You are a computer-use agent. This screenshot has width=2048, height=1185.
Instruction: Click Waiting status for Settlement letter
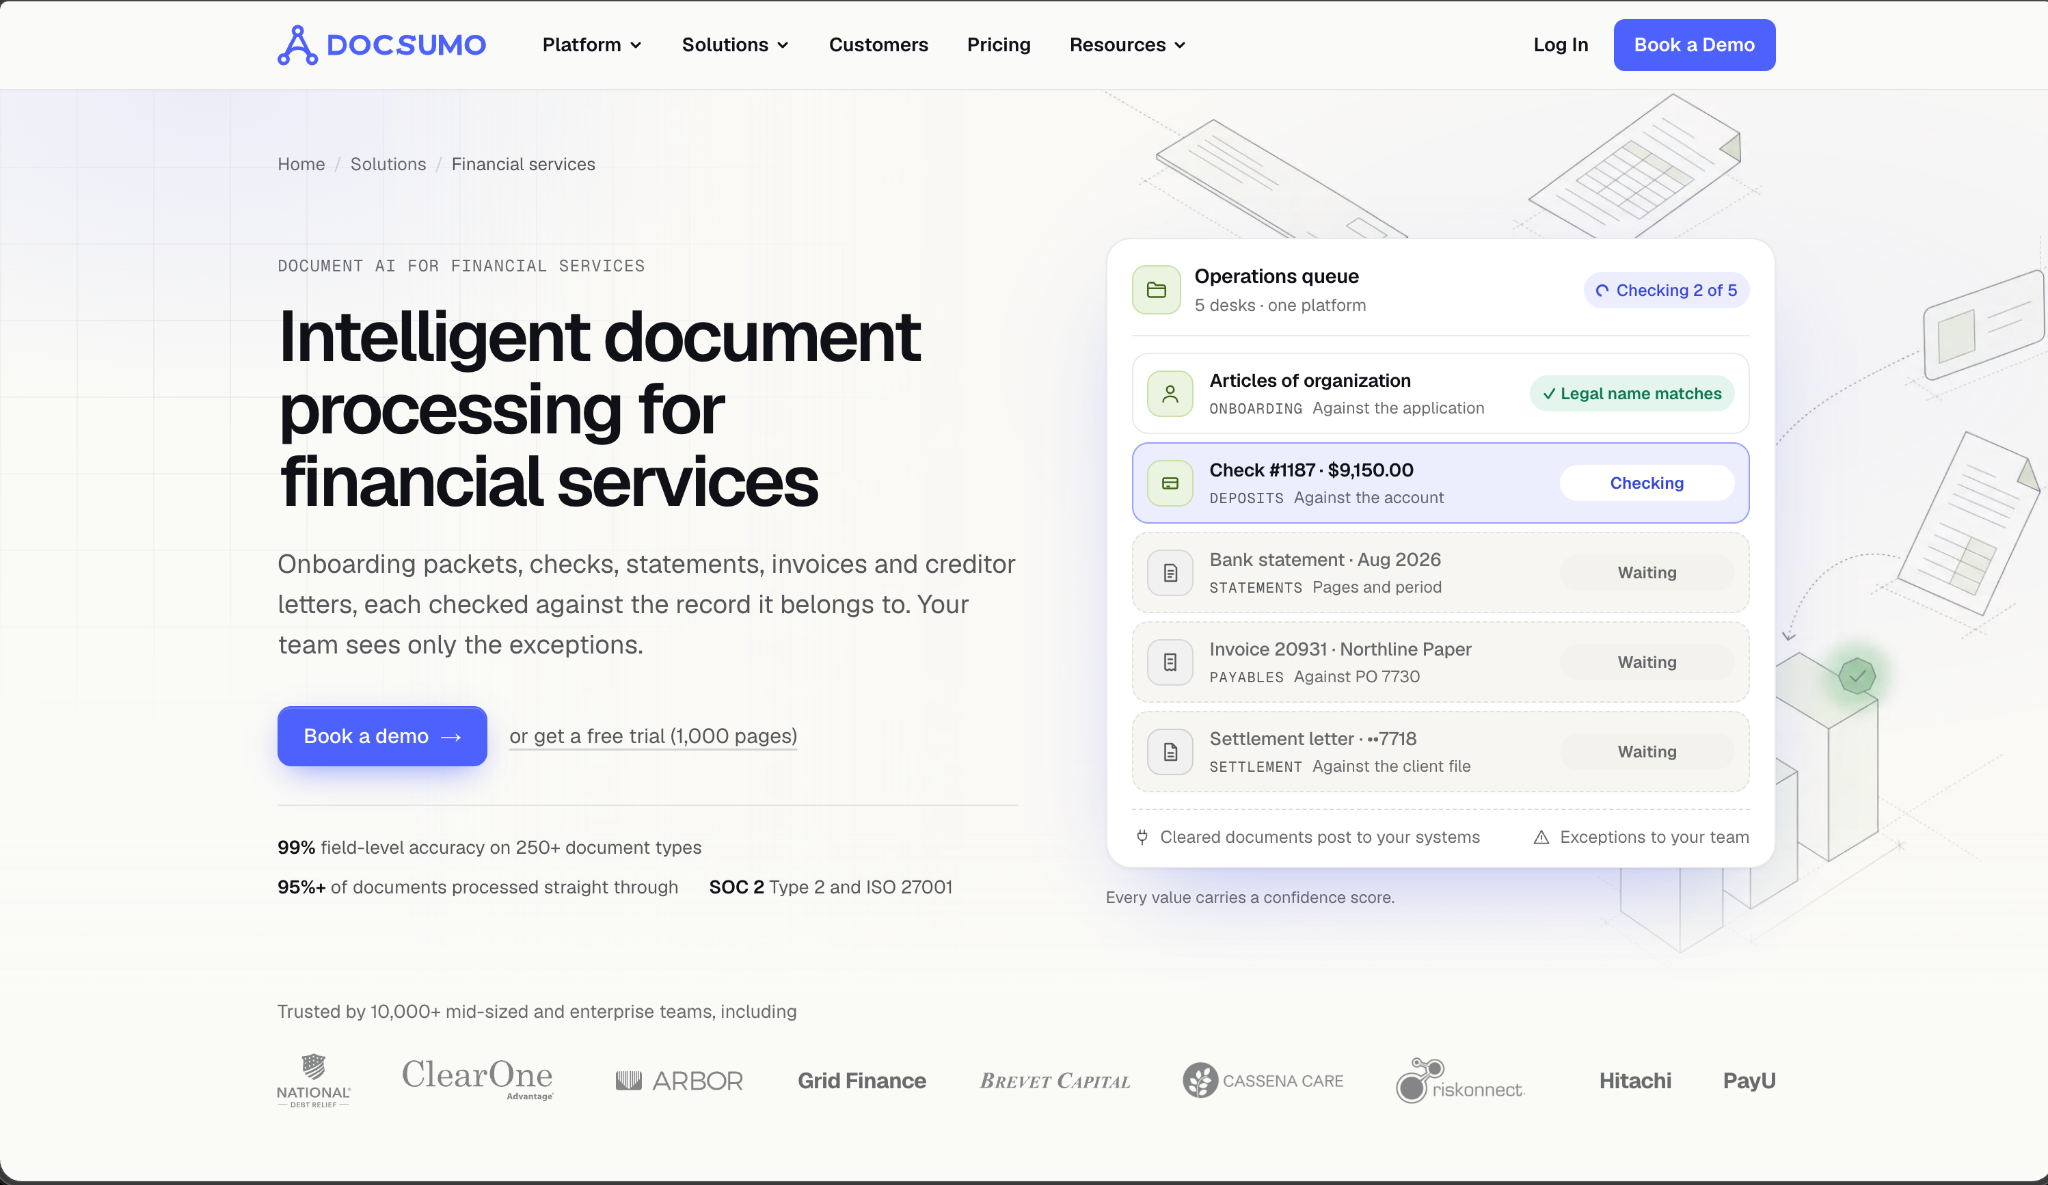point(1647,752)
